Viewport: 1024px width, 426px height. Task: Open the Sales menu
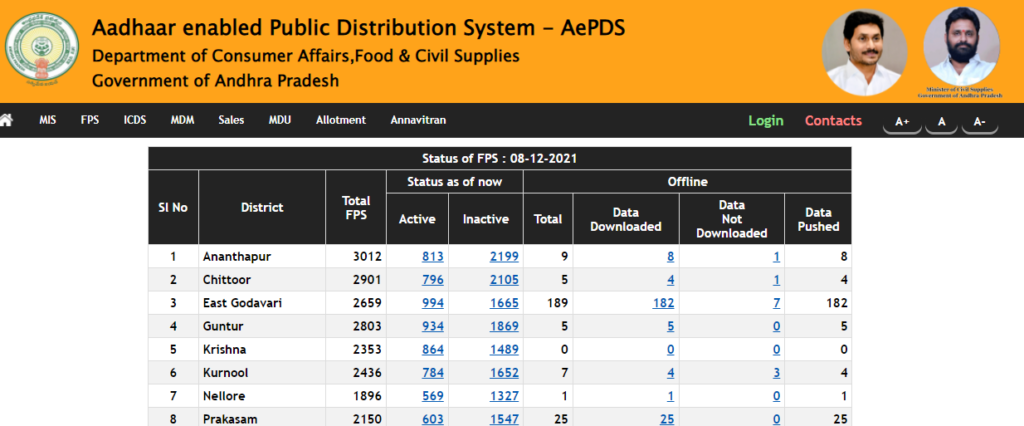[x=231, y=120]
